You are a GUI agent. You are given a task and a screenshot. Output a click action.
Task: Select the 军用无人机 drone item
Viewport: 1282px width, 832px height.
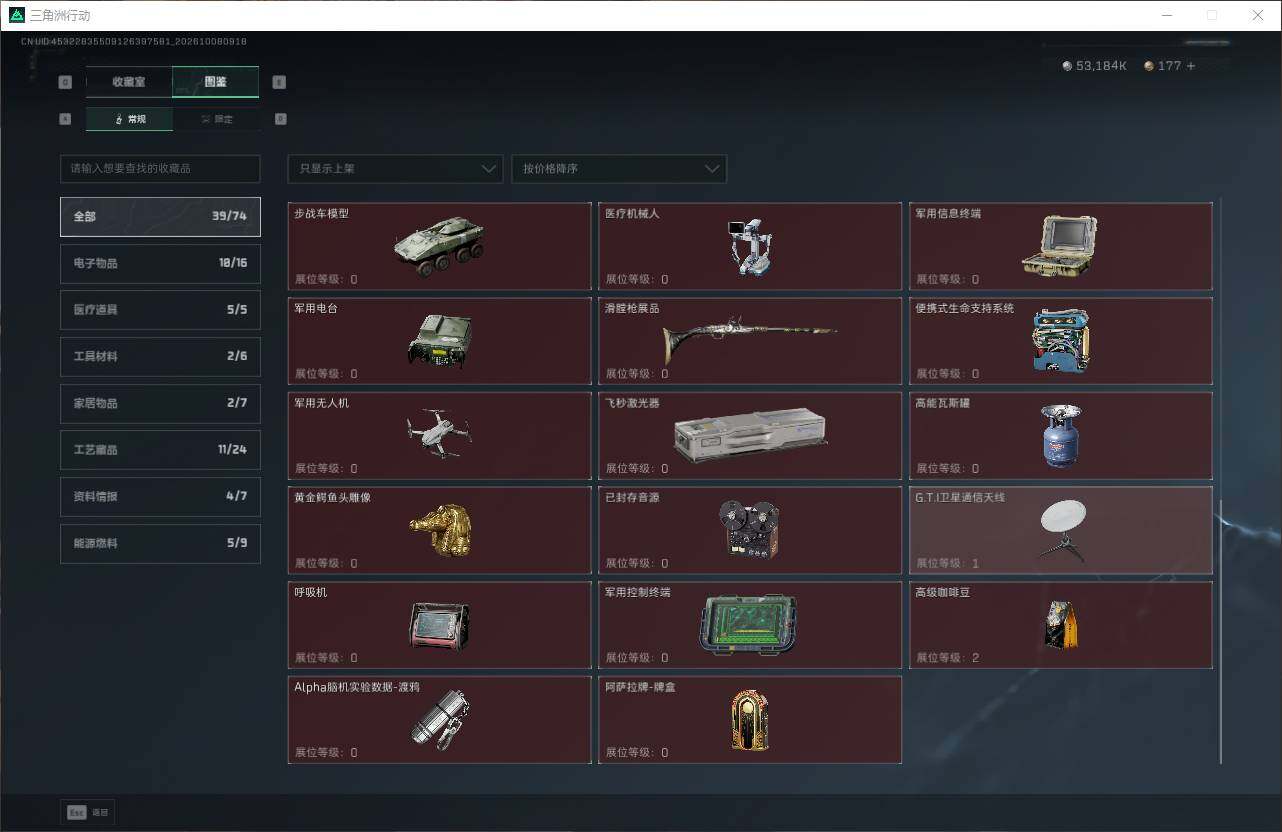(439, 435)
